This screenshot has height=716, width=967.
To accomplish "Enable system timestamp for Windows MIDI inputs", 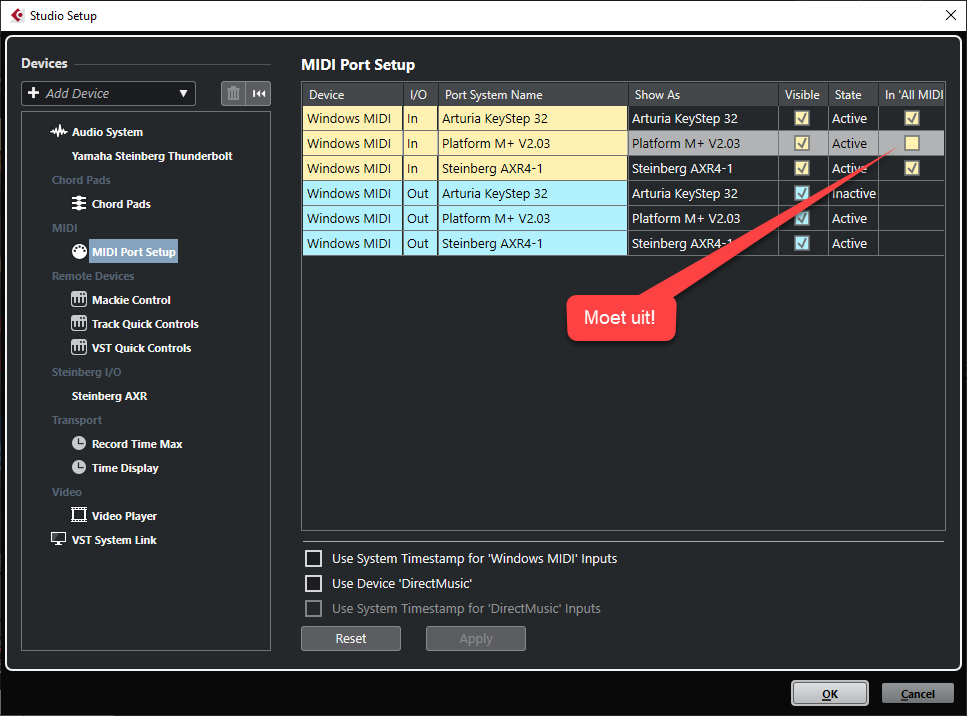I will [313, 558].
